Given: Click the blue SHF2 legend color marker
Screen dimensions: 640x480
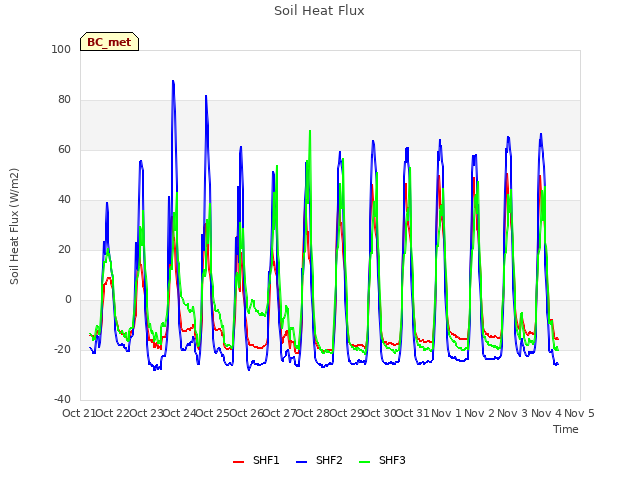Looking at the screenshot, I should coord(301,462).
